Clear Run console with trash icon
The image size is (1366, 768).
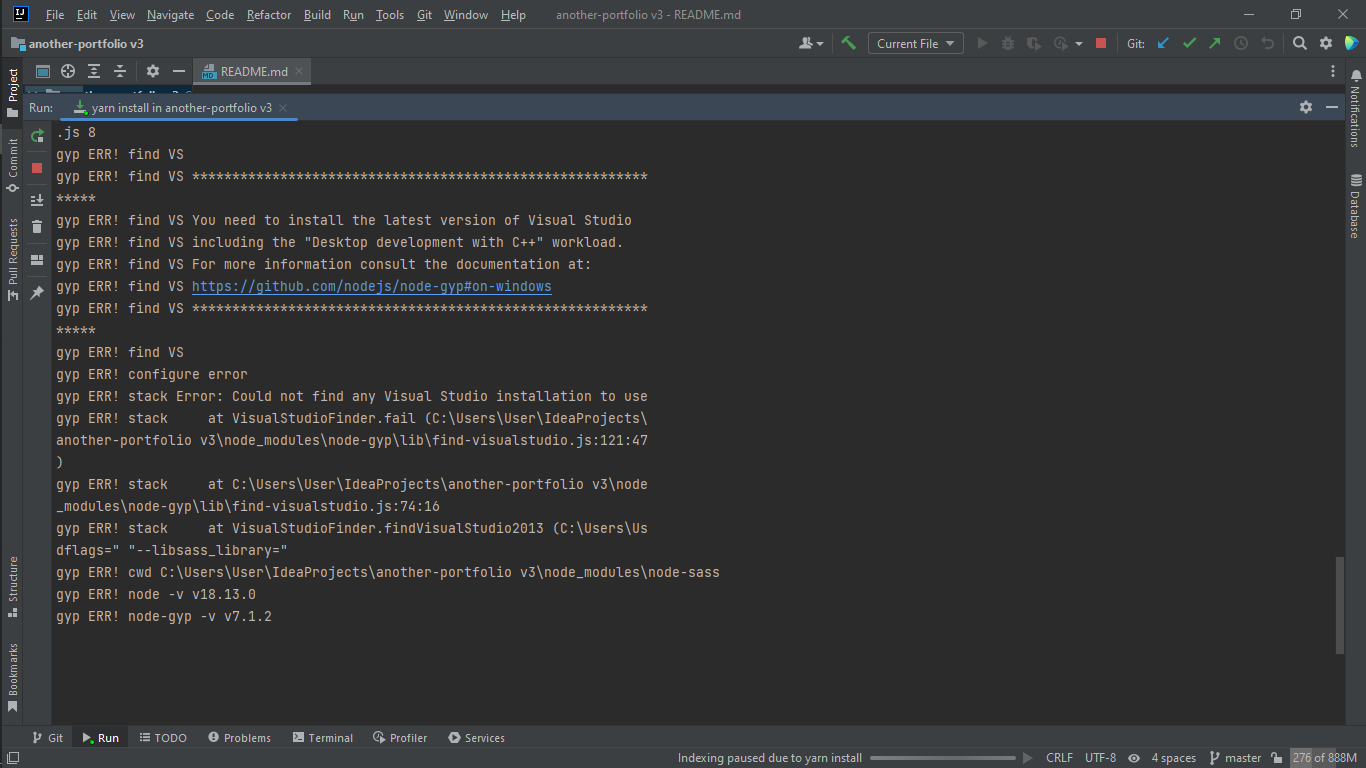pos(37,227)
